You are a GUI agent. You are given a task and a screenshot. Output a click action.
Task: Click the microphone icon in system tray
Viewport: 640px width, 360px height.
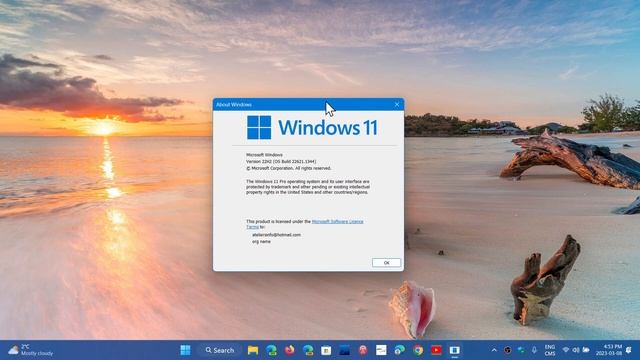534,350
